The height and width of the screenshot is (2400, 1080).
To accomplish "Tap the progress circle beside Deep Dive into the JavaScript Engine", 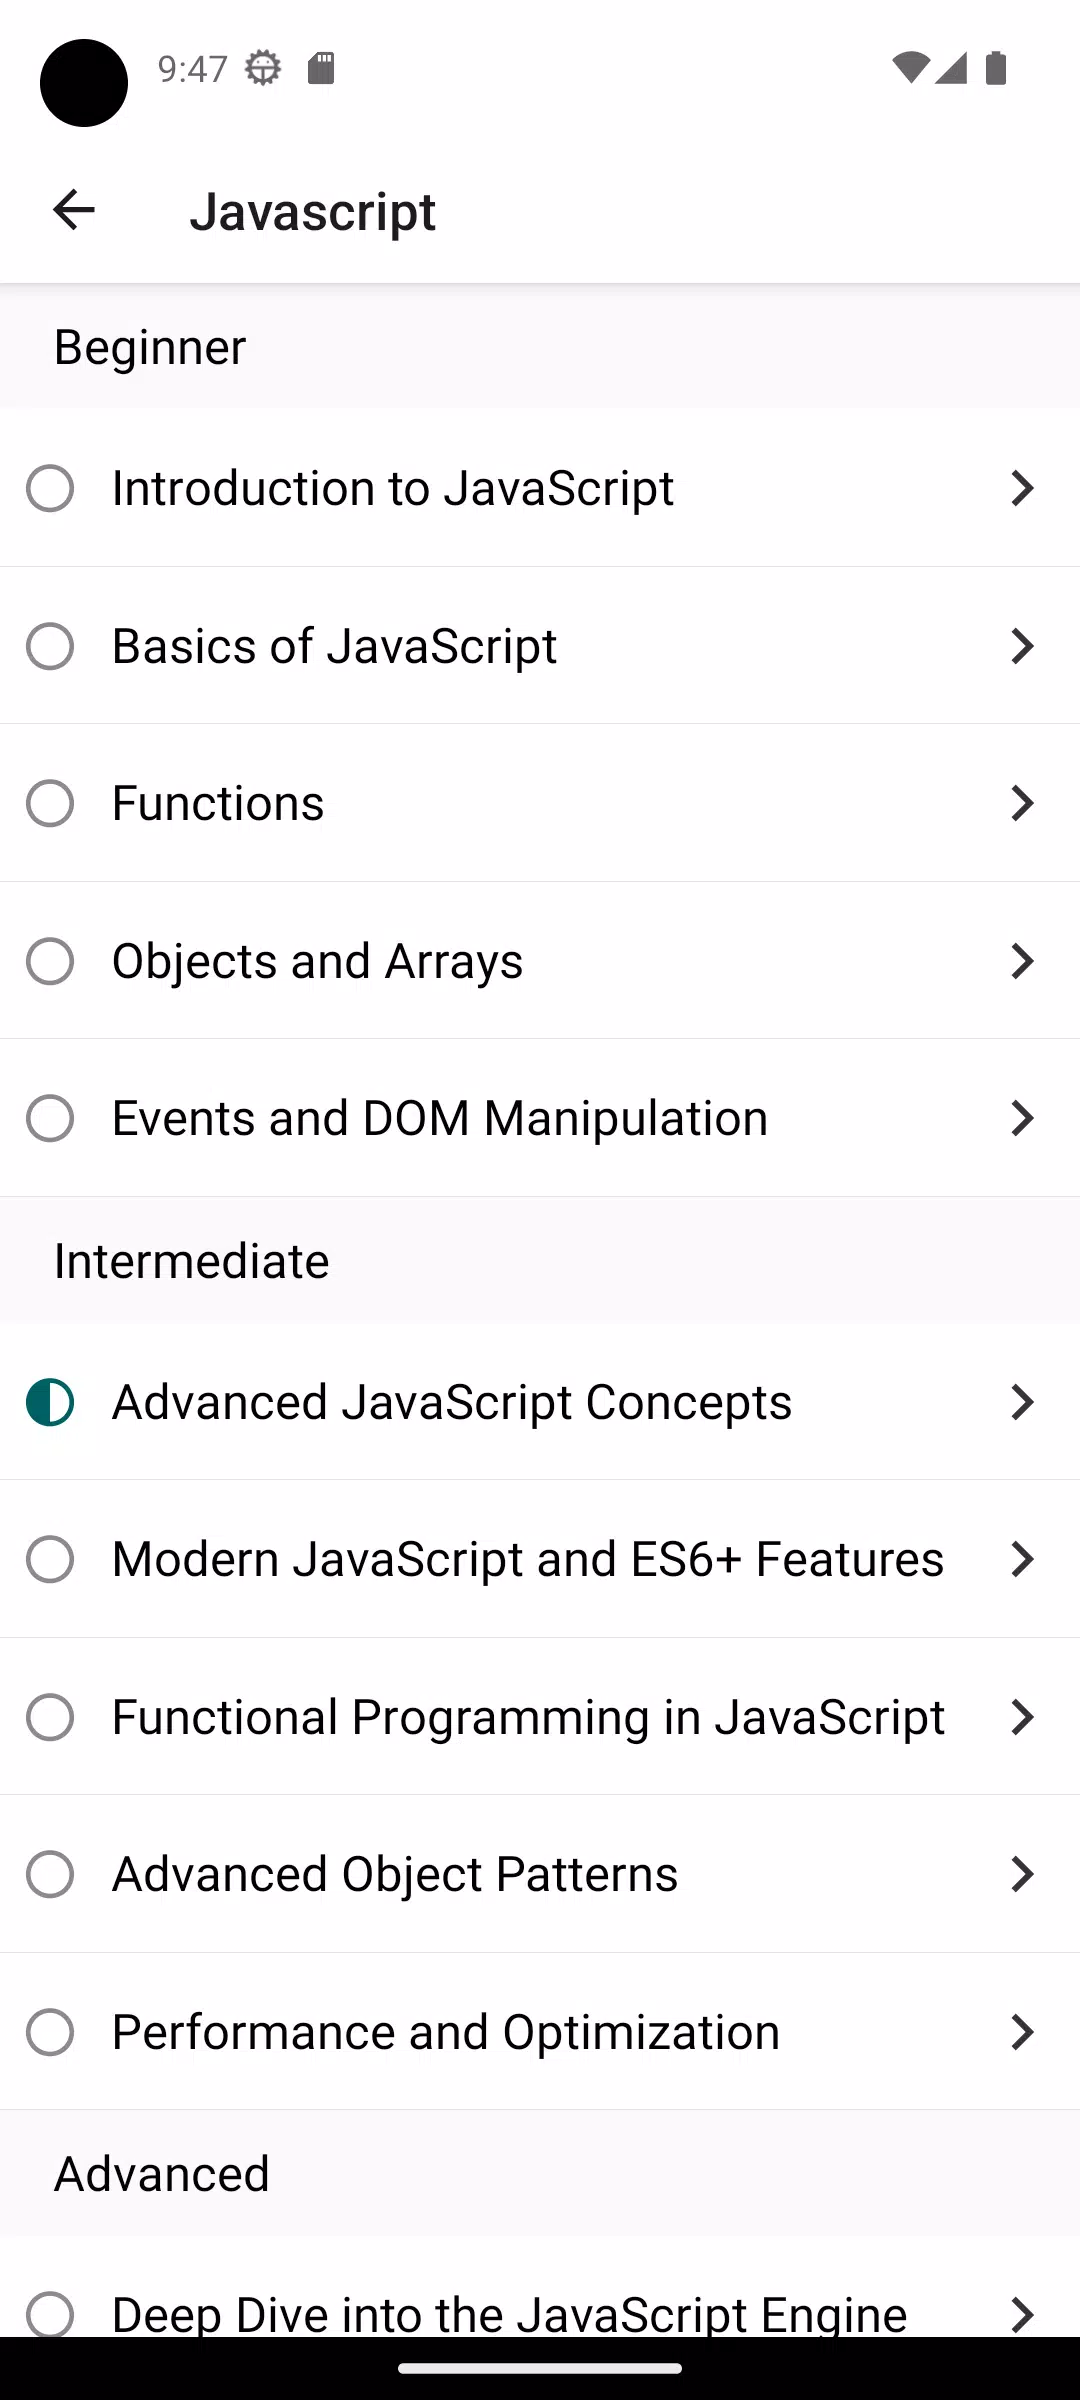I will pyautogui.click(x=50, y=2314).
